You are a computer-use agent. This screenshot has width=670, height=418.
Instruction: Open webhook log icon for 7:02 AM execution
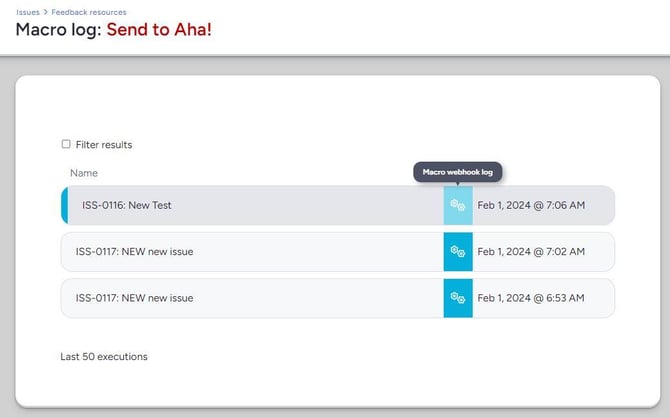(458, 251)
